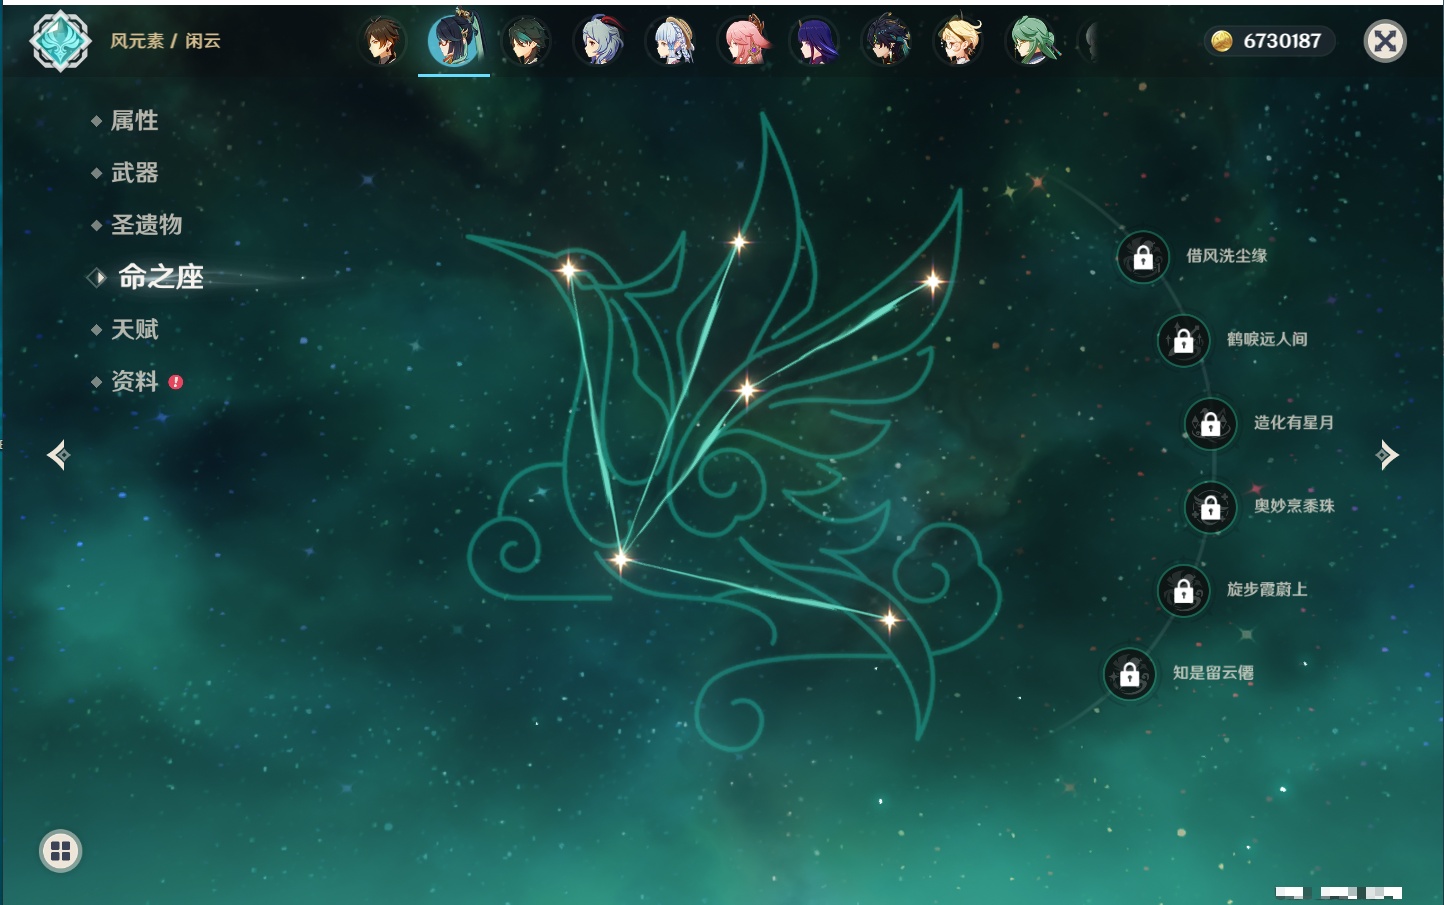Select the straw-hat girl portrait
This screenshot has height=905, width=1444.
(x=671, y=41)
